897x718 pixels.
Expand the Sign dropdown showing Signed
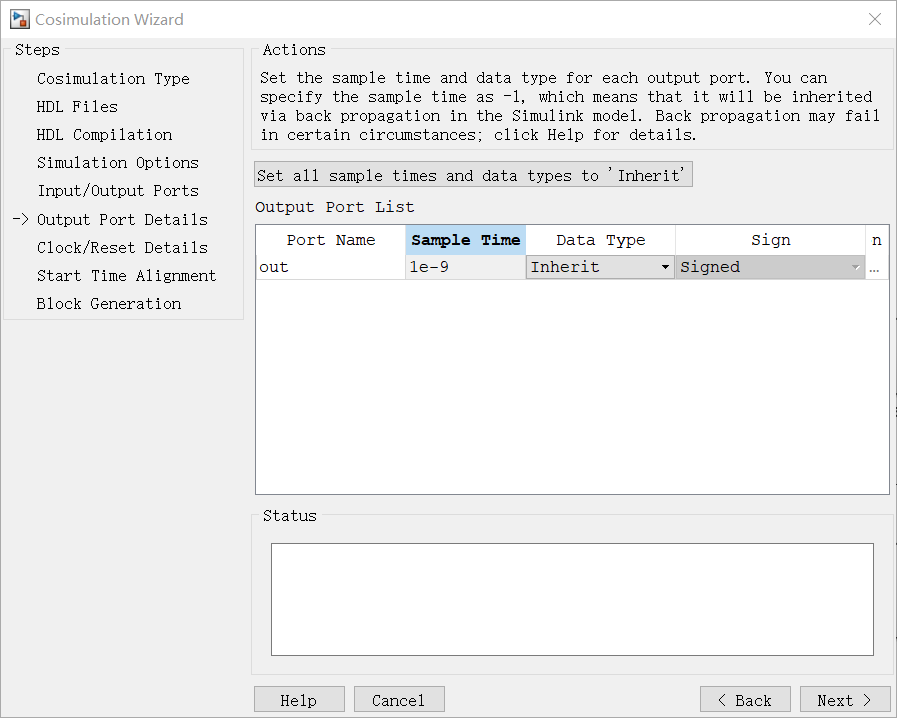click(x=770, y=267)
